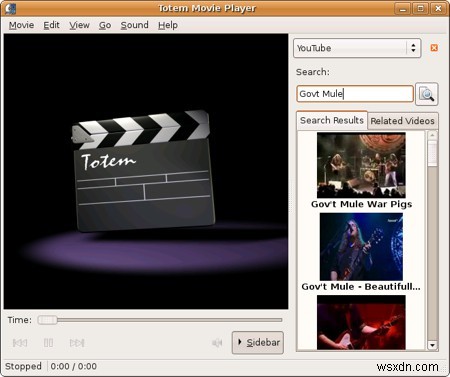
Task: Click the next chapter/movie button
Action: 77,343
